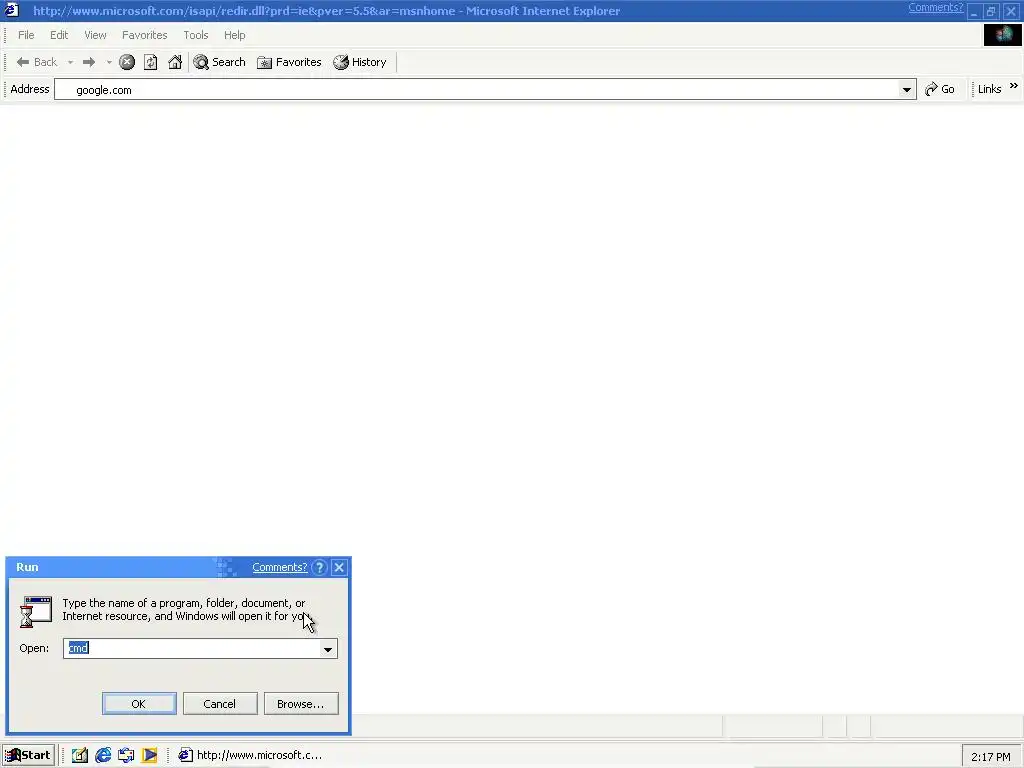Click the taskbar clock showing 2:17 PM

[x=991, y=757]
